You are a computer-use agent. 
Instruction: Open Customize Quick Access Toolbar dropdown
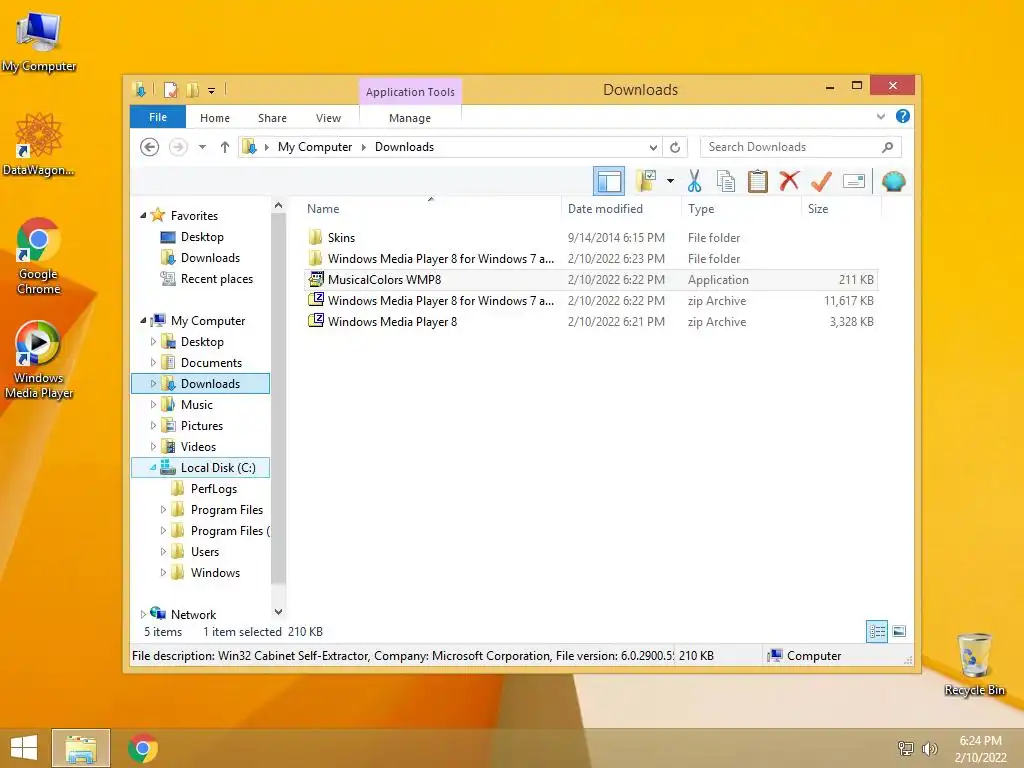click(x=211, y=91)
